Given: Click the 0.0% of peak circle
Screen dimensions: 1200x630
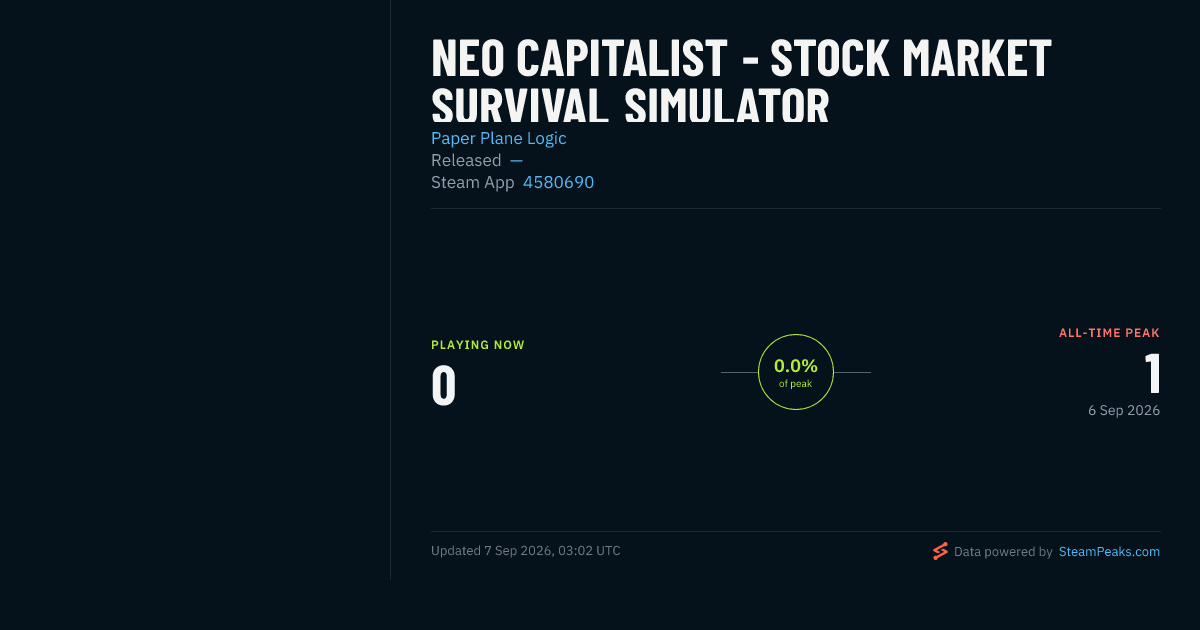Looking at the screenshot, I should coord(796,372).
